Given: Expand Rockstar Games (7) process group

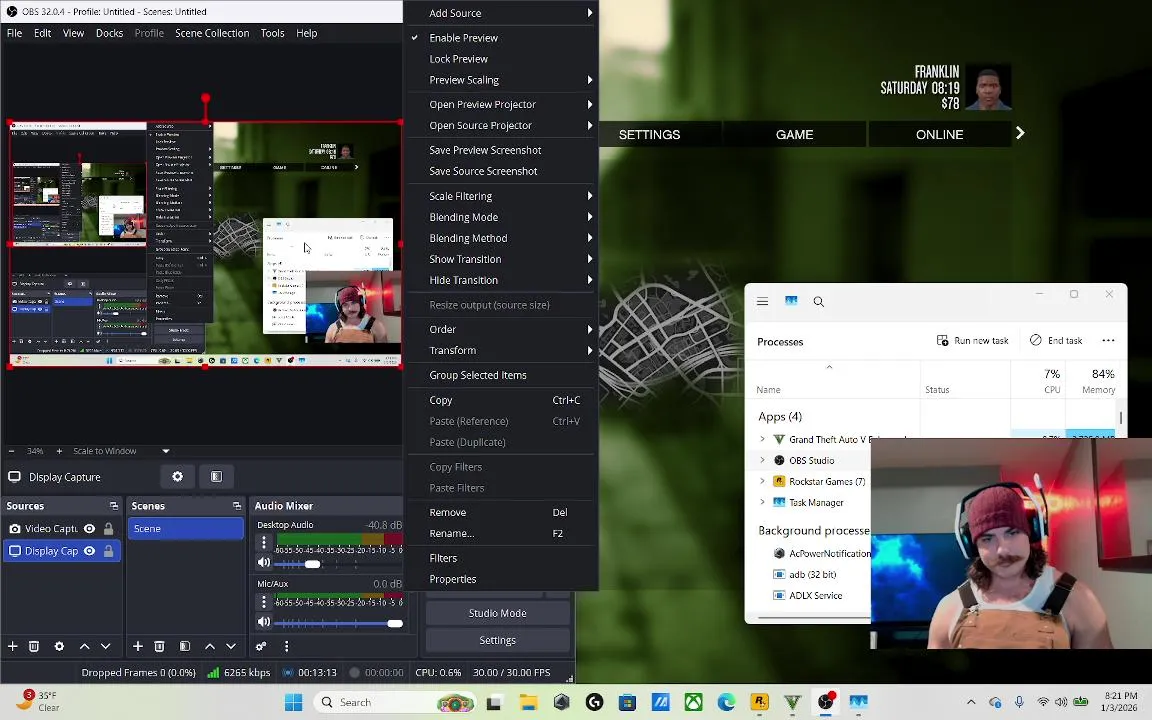Looking at the screenshot, I should 762,482.
